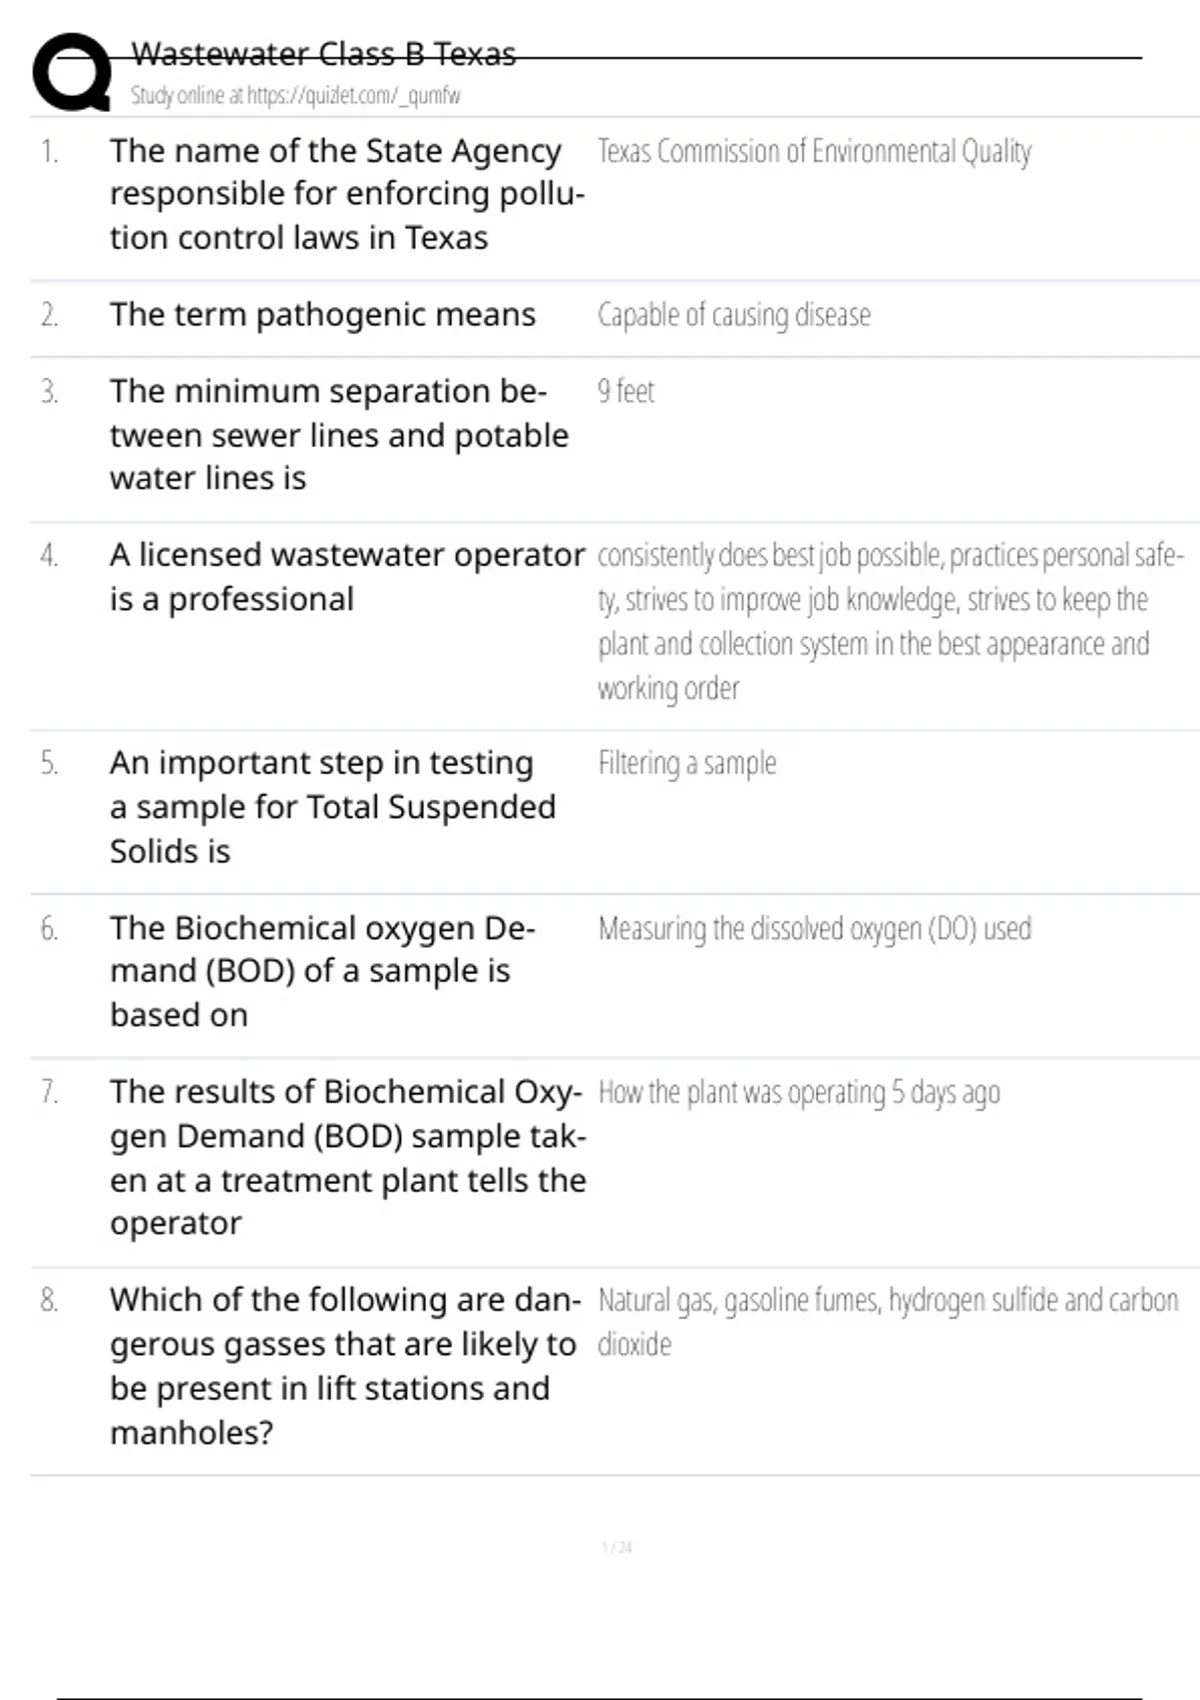Select minimum separation sewer lines question

click(338, 435)
